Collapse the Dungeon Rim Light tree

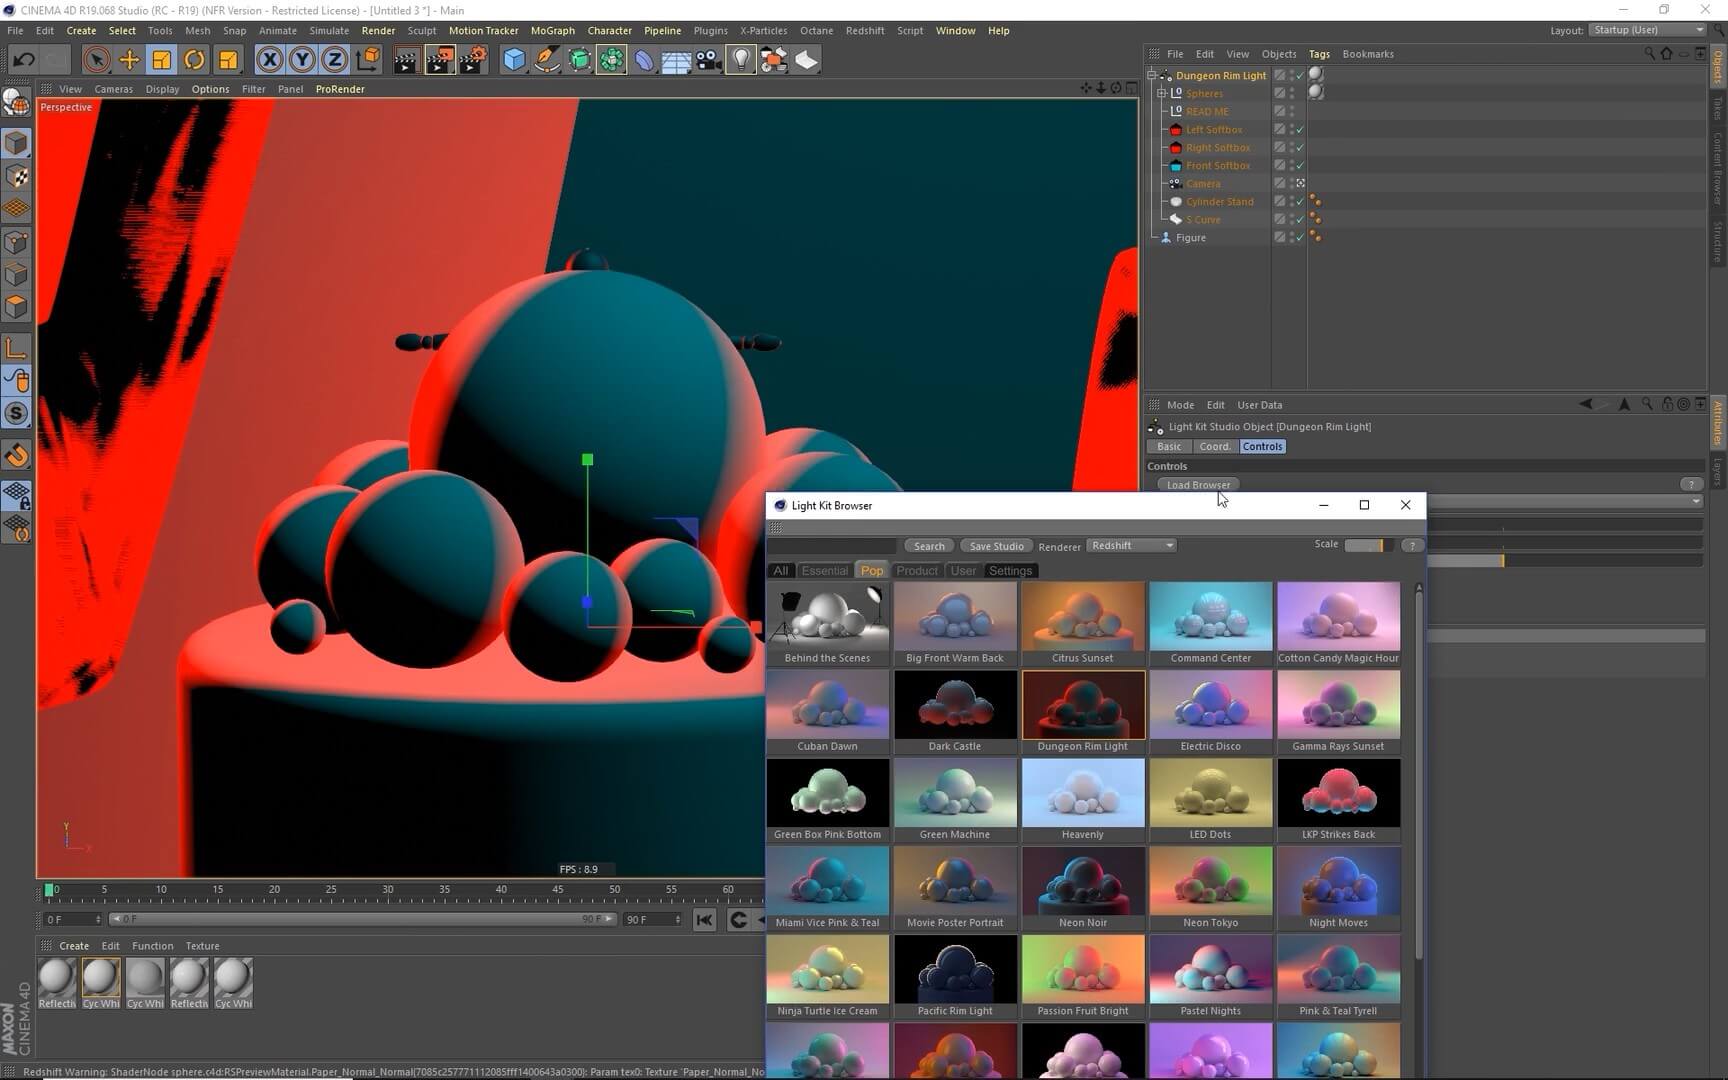coord(1152,75)
